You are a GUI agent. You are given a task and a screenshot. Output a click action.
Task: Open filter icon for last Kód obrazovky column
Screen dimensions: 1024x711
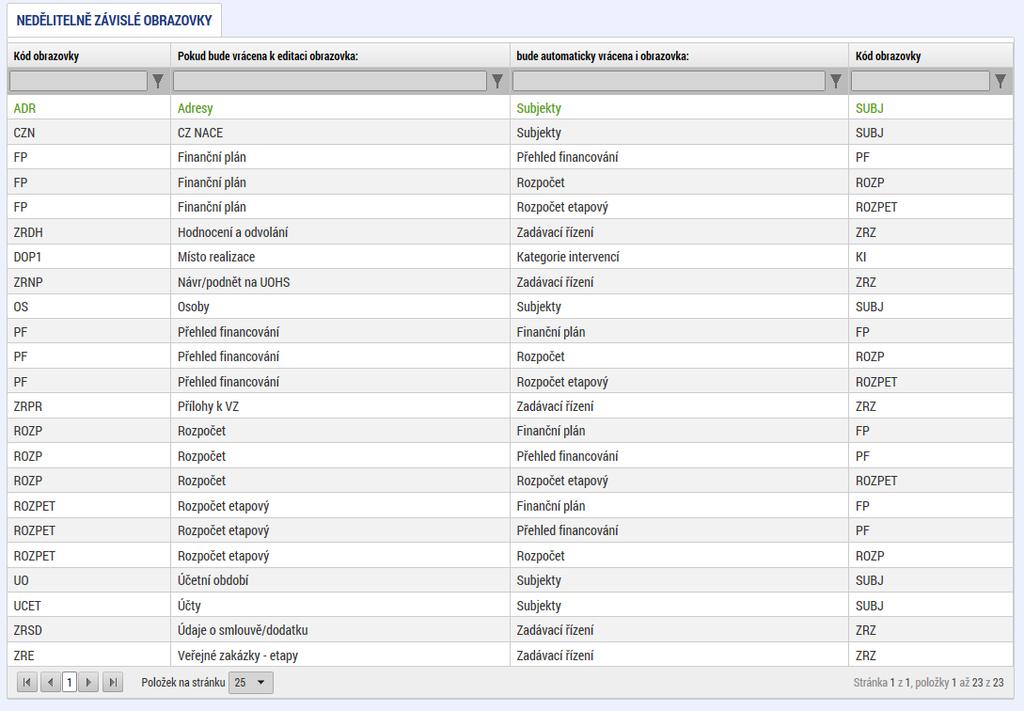click(1000, 81)
